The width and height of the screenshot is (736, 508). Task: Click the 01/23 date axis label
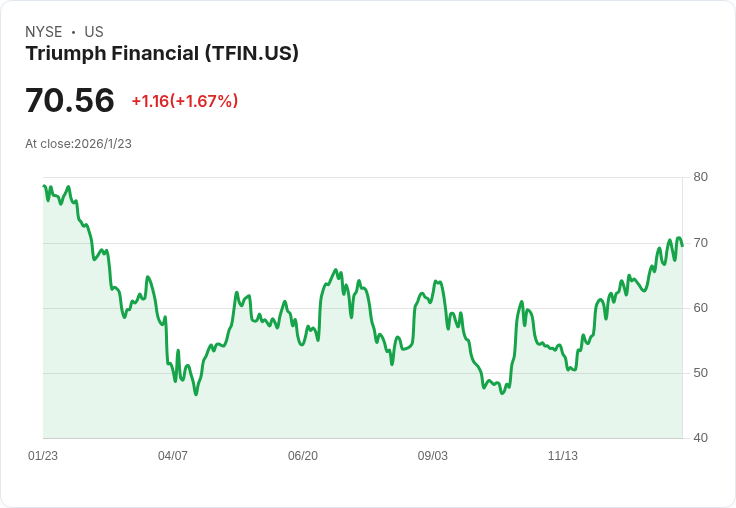(43, 456)
